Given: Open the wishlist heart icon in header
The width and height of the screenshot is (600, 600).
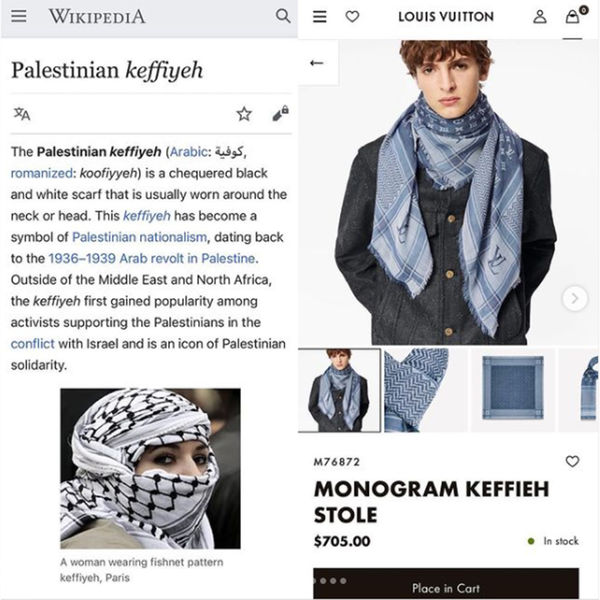Looking at the screenshot, I should [x=352, y=16].
